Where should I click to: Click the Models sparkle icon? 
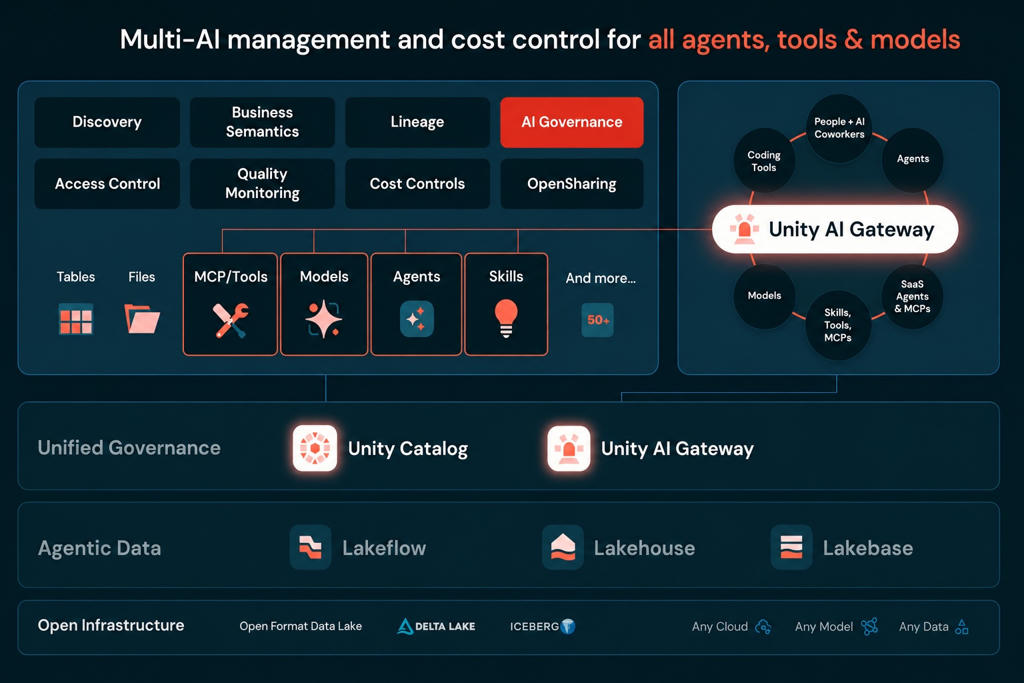324,319
